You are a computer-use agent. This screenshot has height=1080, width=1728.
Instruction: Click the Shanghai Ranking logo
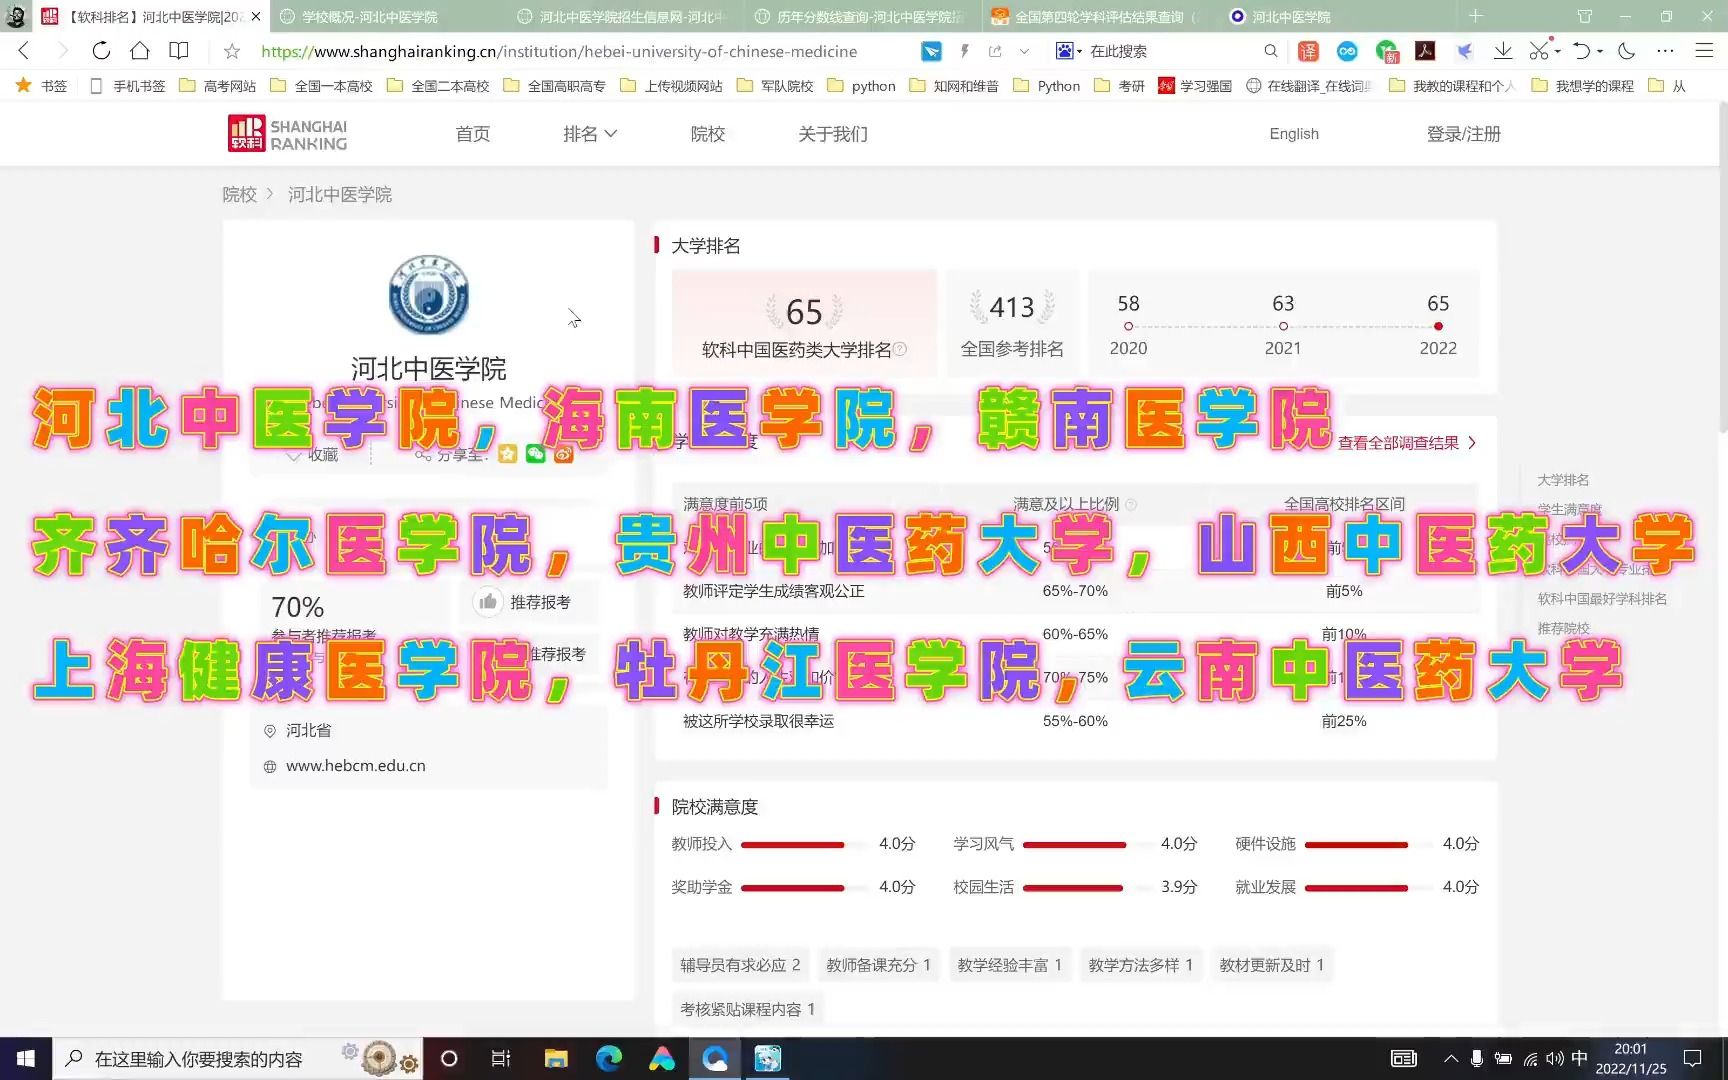(x=288, y=134)
